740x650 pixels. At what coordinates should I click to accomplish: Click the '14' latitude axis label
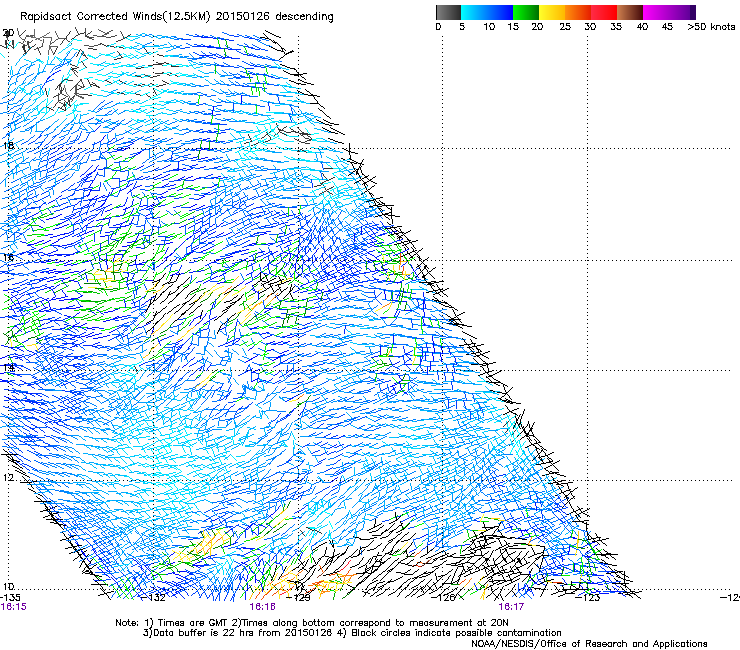8,367
